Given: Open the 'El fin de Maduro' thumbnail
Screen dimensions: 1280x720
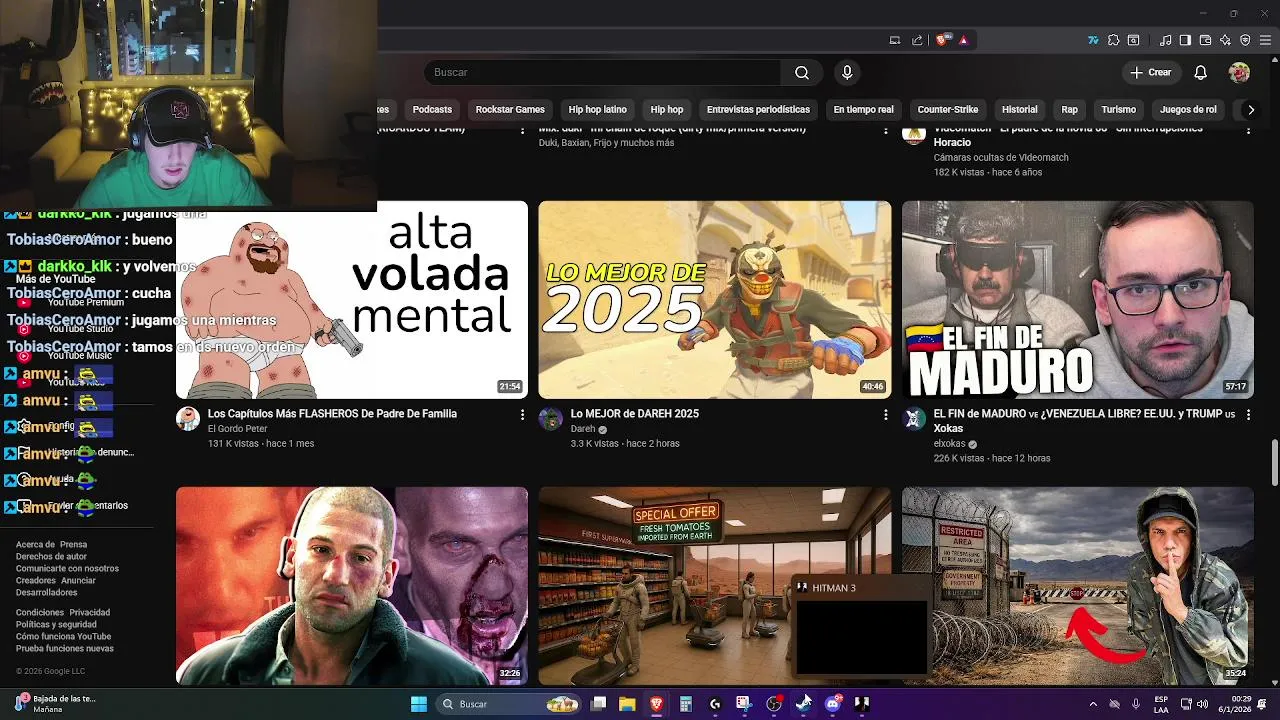Looking at the screenshot, I should point(1078,300).
